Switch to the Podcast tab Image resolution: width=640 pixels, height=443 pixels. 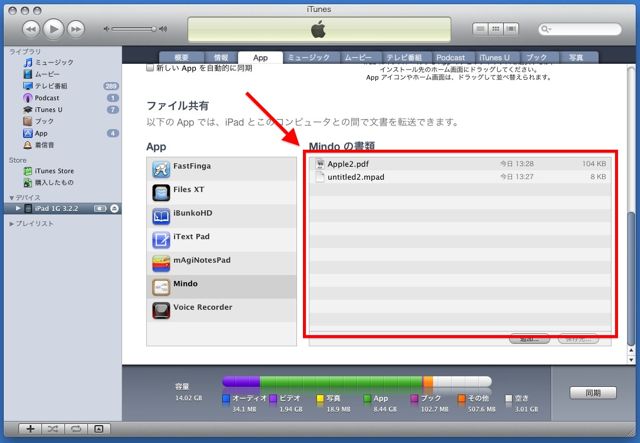point(451,58)
